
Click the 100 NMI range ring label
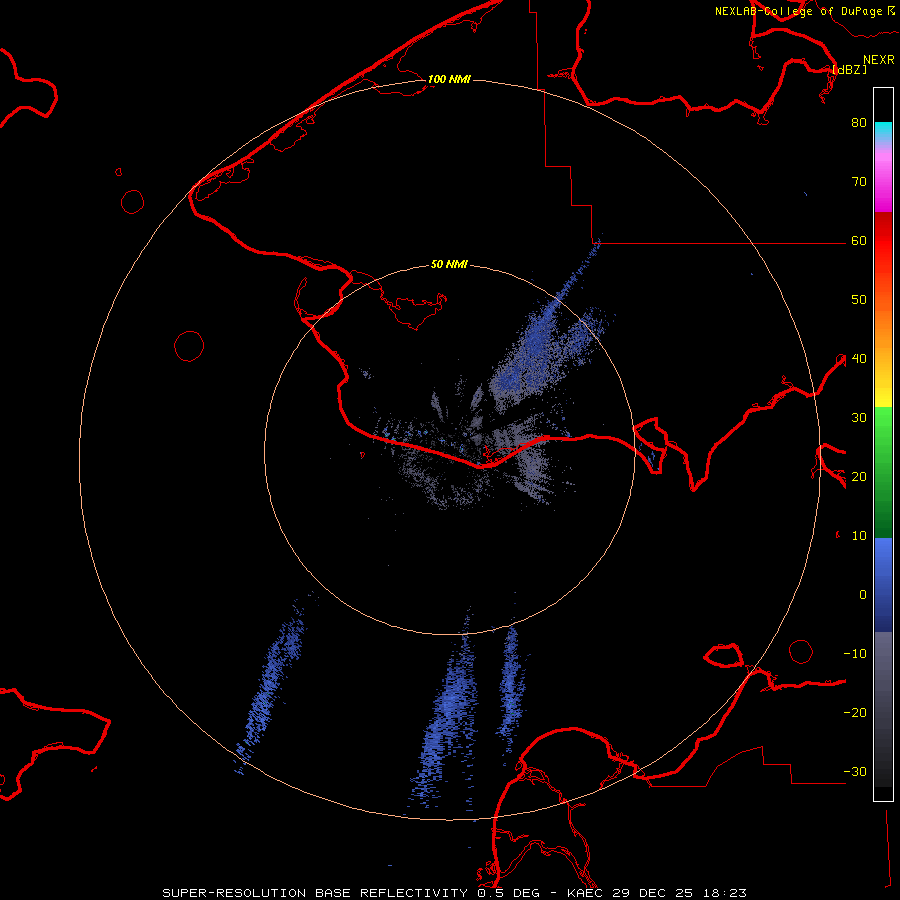pos(449,79)
